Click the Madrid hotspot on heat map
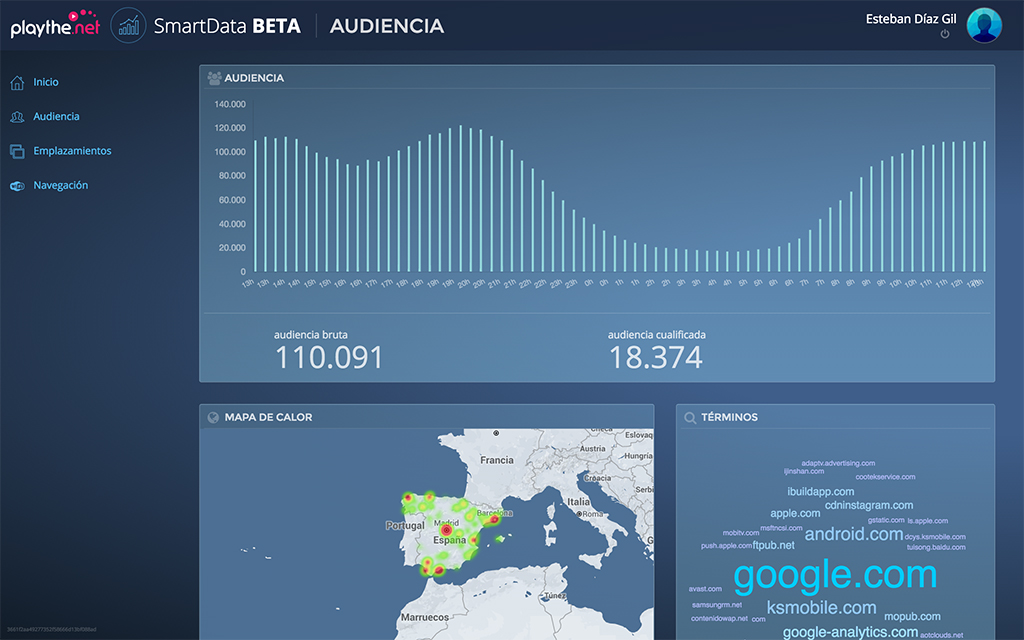The width and height of the screenshot is (1024, 640). pos(447,530)
